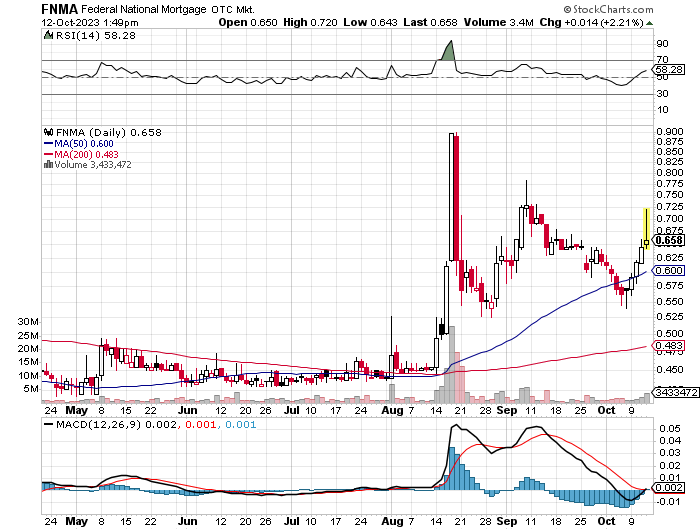
Task: Click the yellow latest-day candlestick
Action: (646, 229)
